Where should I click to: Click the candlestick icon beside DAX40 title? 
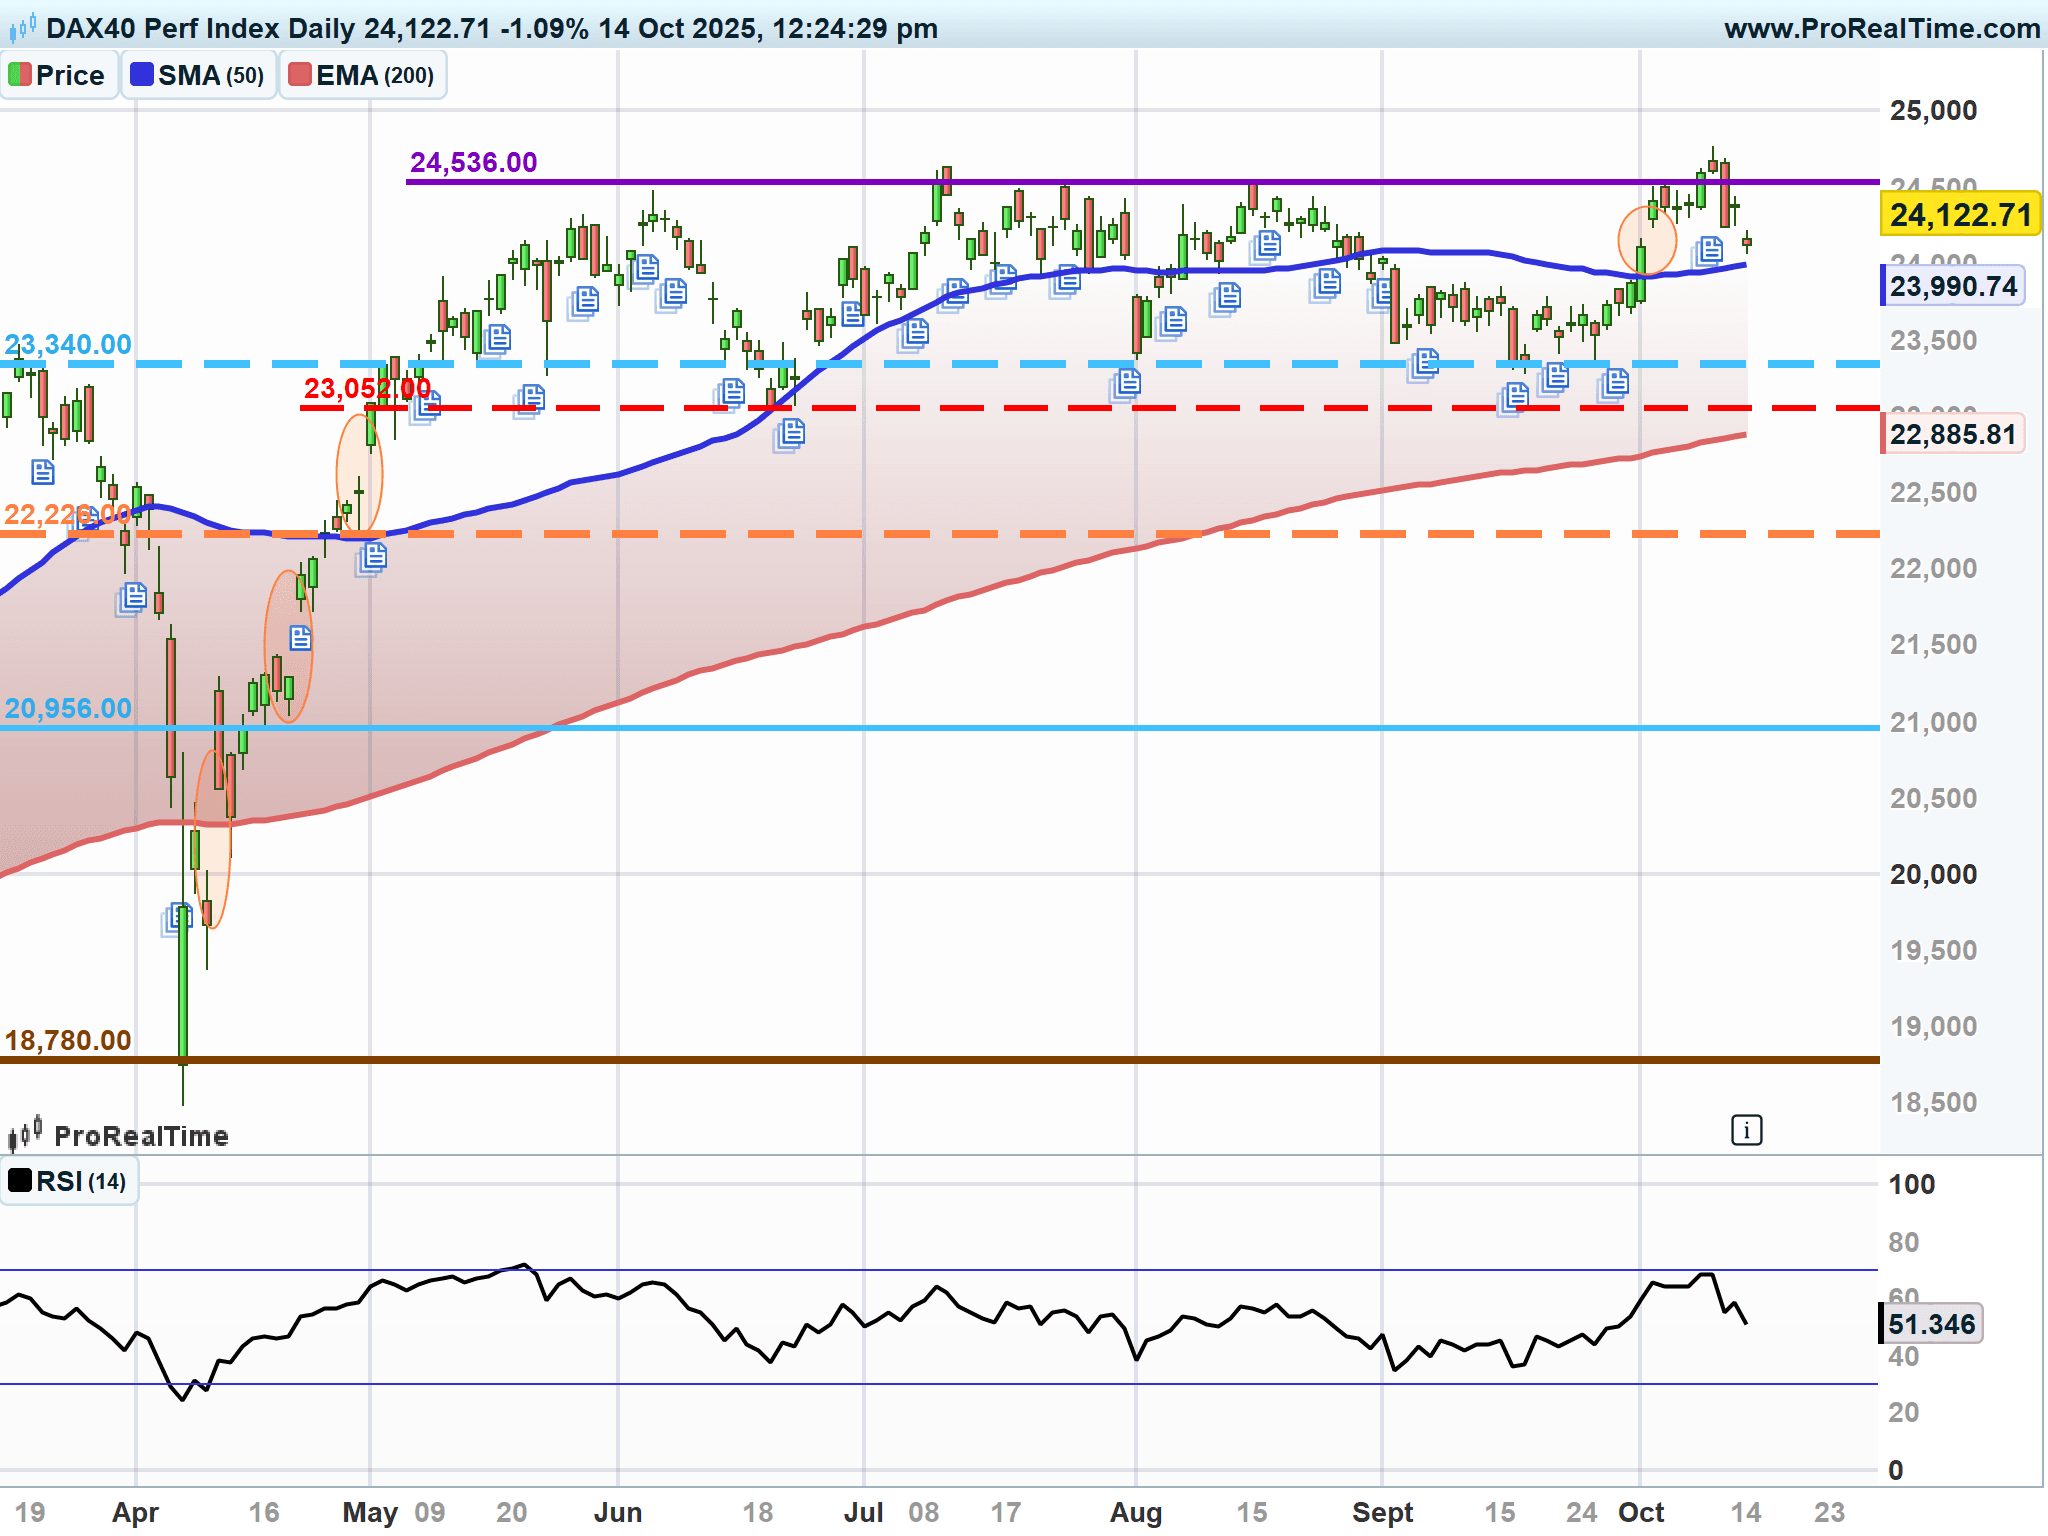tap(23, 28)
